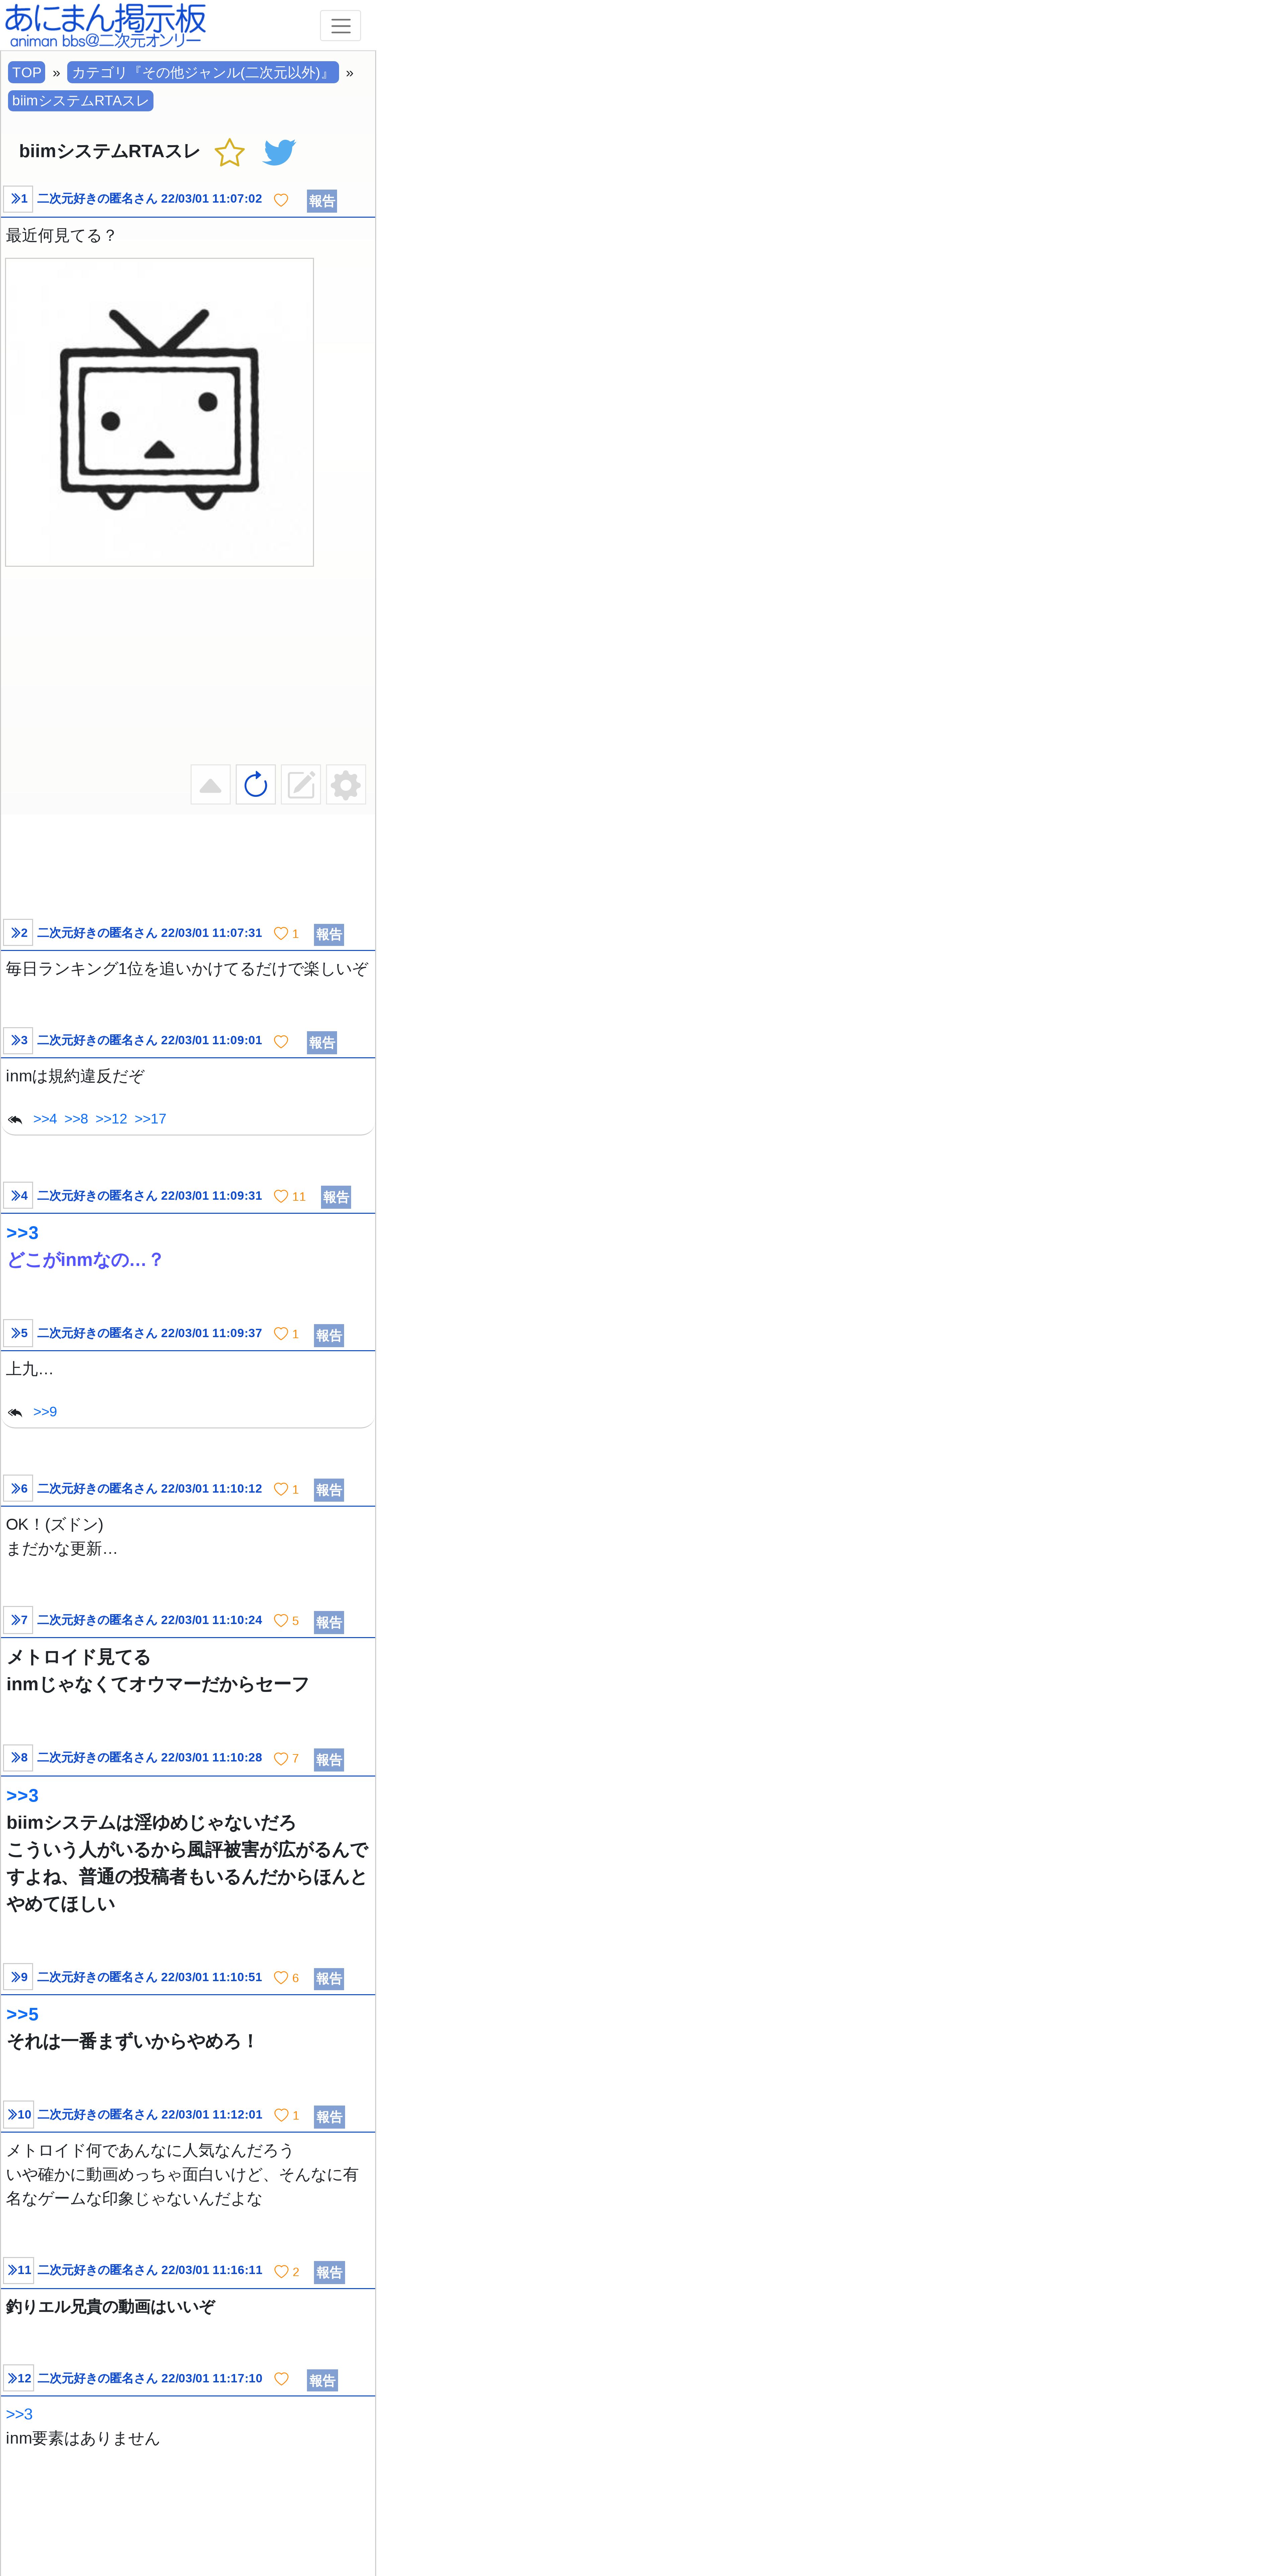This screenshot has width=1288, height=2576.
Task: Follow the >>5 anchor in post 9
Action: (22, 2015)
